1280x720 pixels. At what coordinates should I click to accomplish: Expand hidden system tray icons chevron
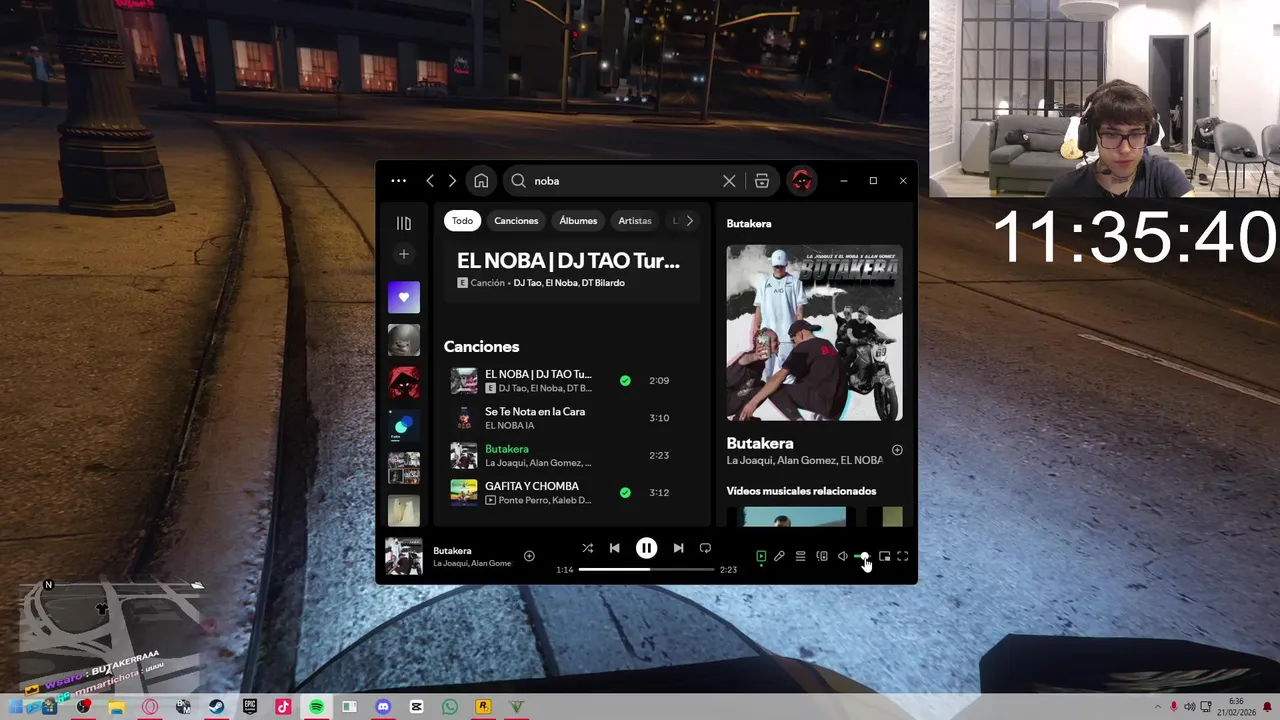[1156, 707]
